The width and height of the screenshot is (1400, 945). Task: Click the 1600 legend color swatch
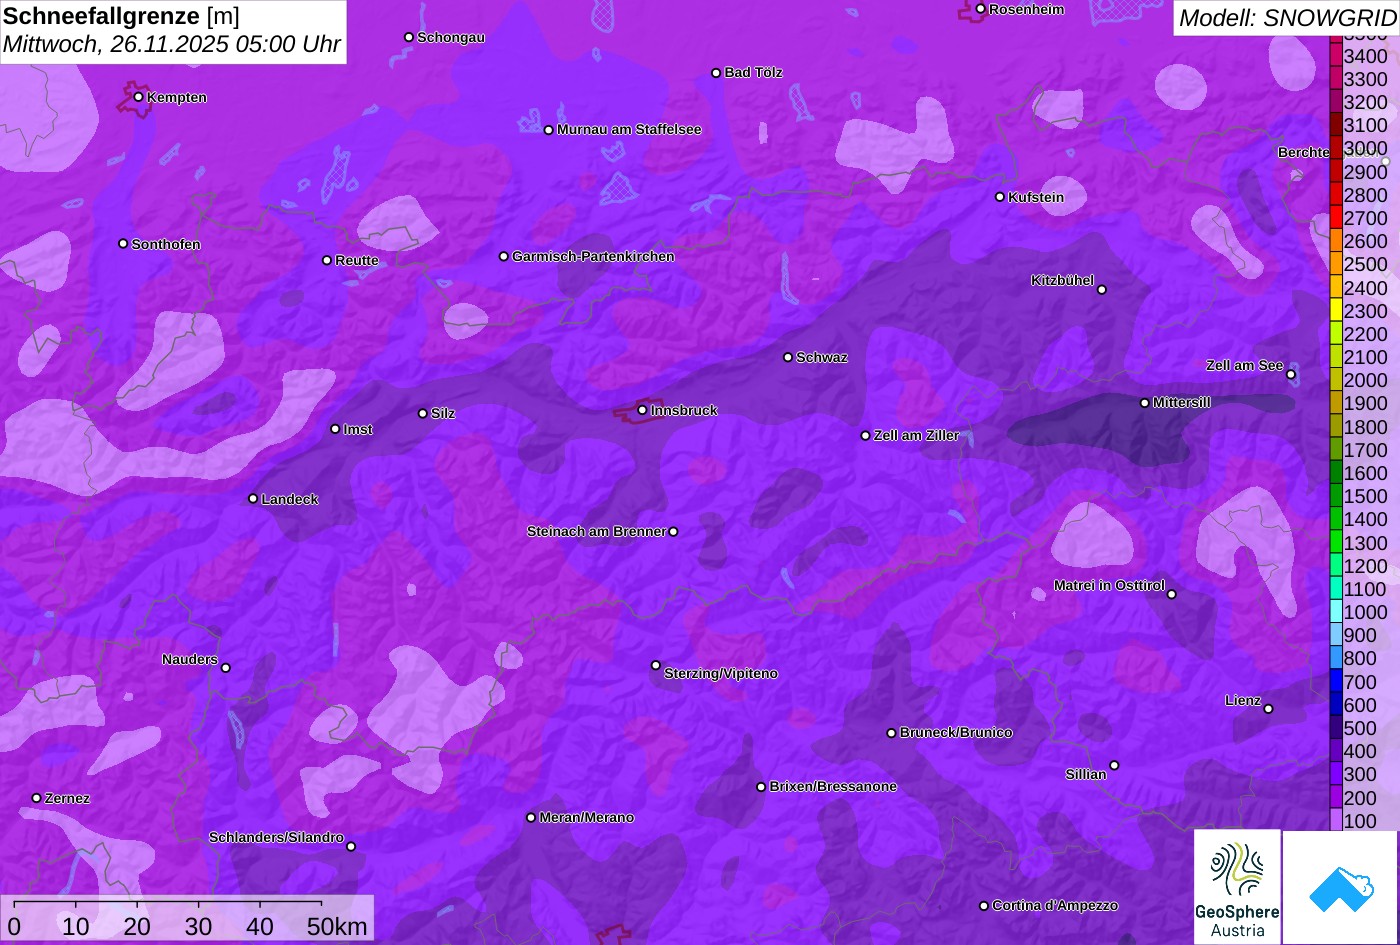point(1335,473)
